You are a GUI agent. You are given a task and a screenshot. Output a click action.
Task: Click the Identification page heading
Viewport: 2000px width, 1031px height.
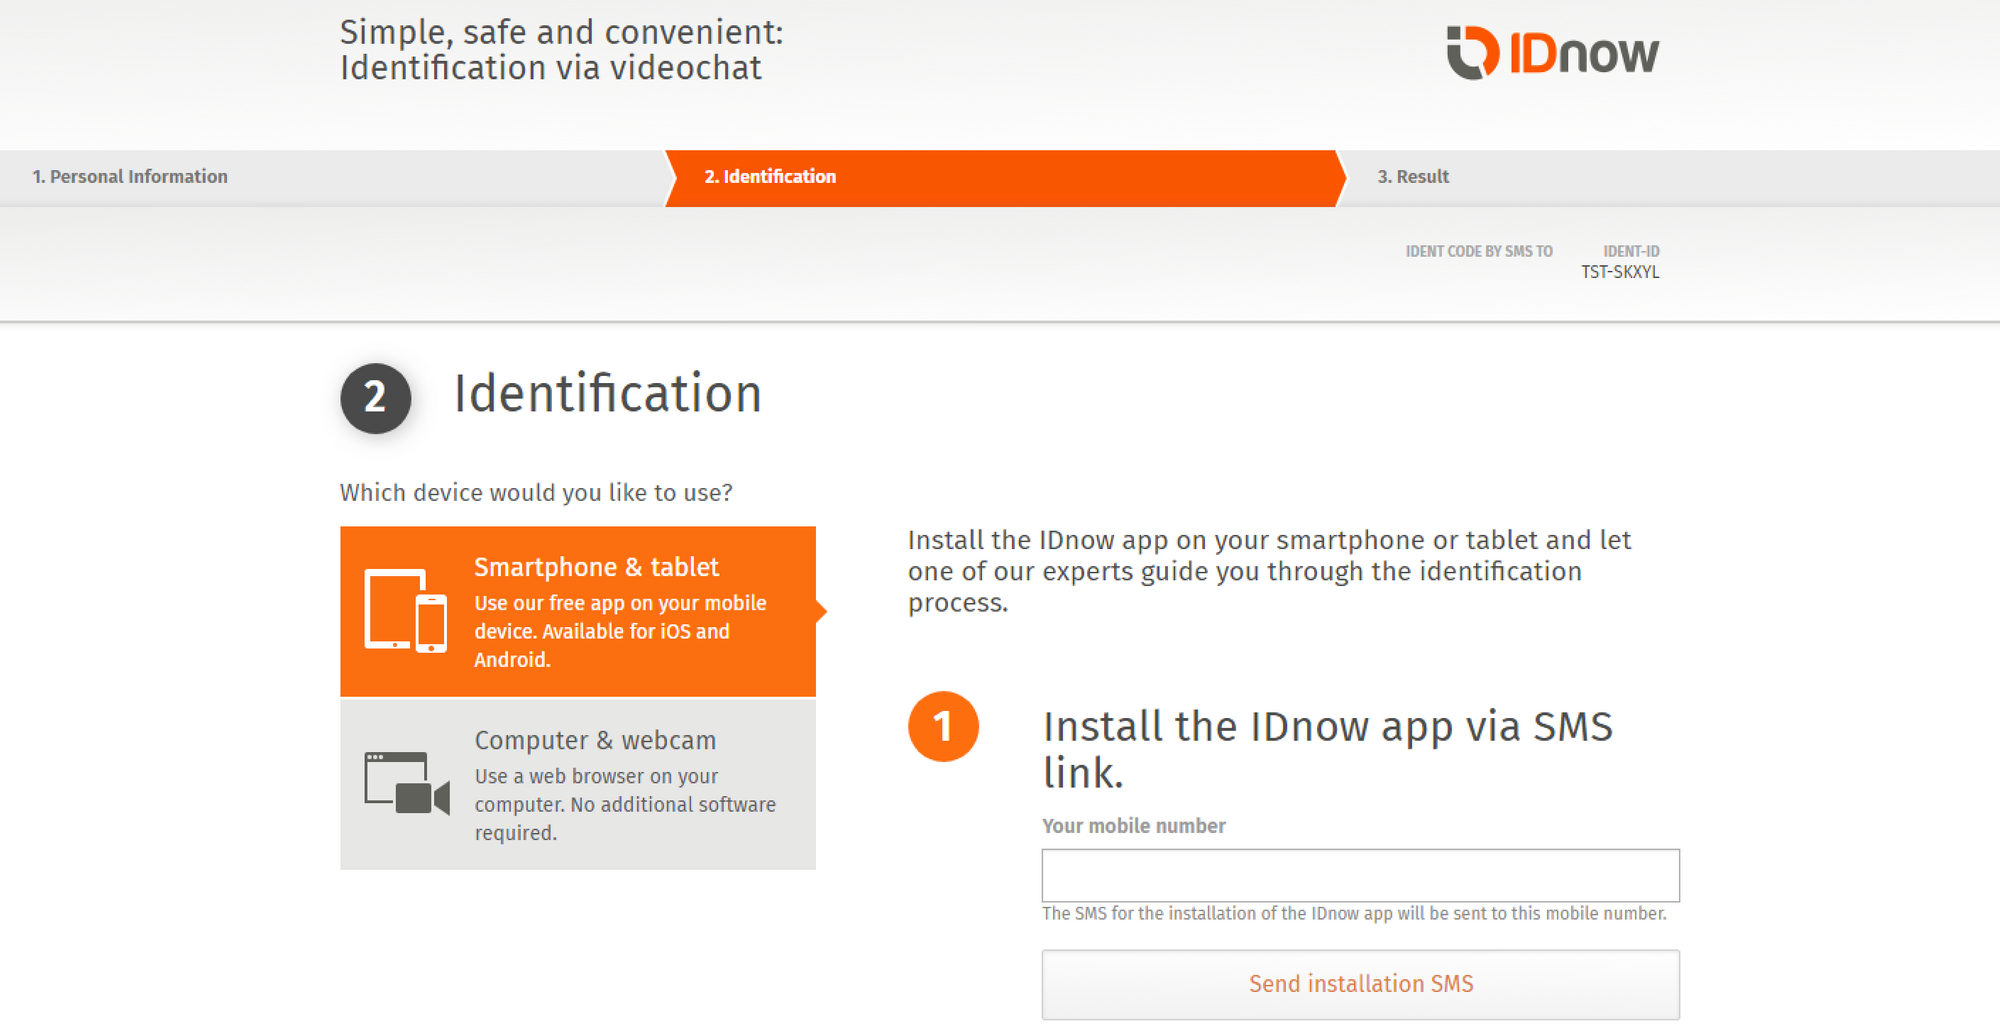608,394
